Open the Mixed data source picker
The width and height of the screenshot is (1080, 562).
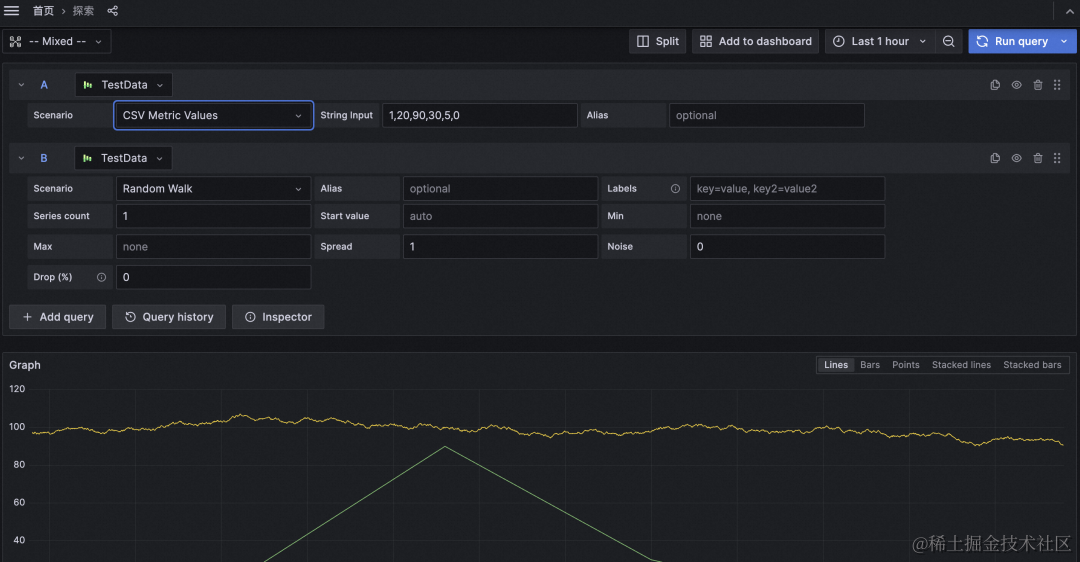click(x=57, y=41)
